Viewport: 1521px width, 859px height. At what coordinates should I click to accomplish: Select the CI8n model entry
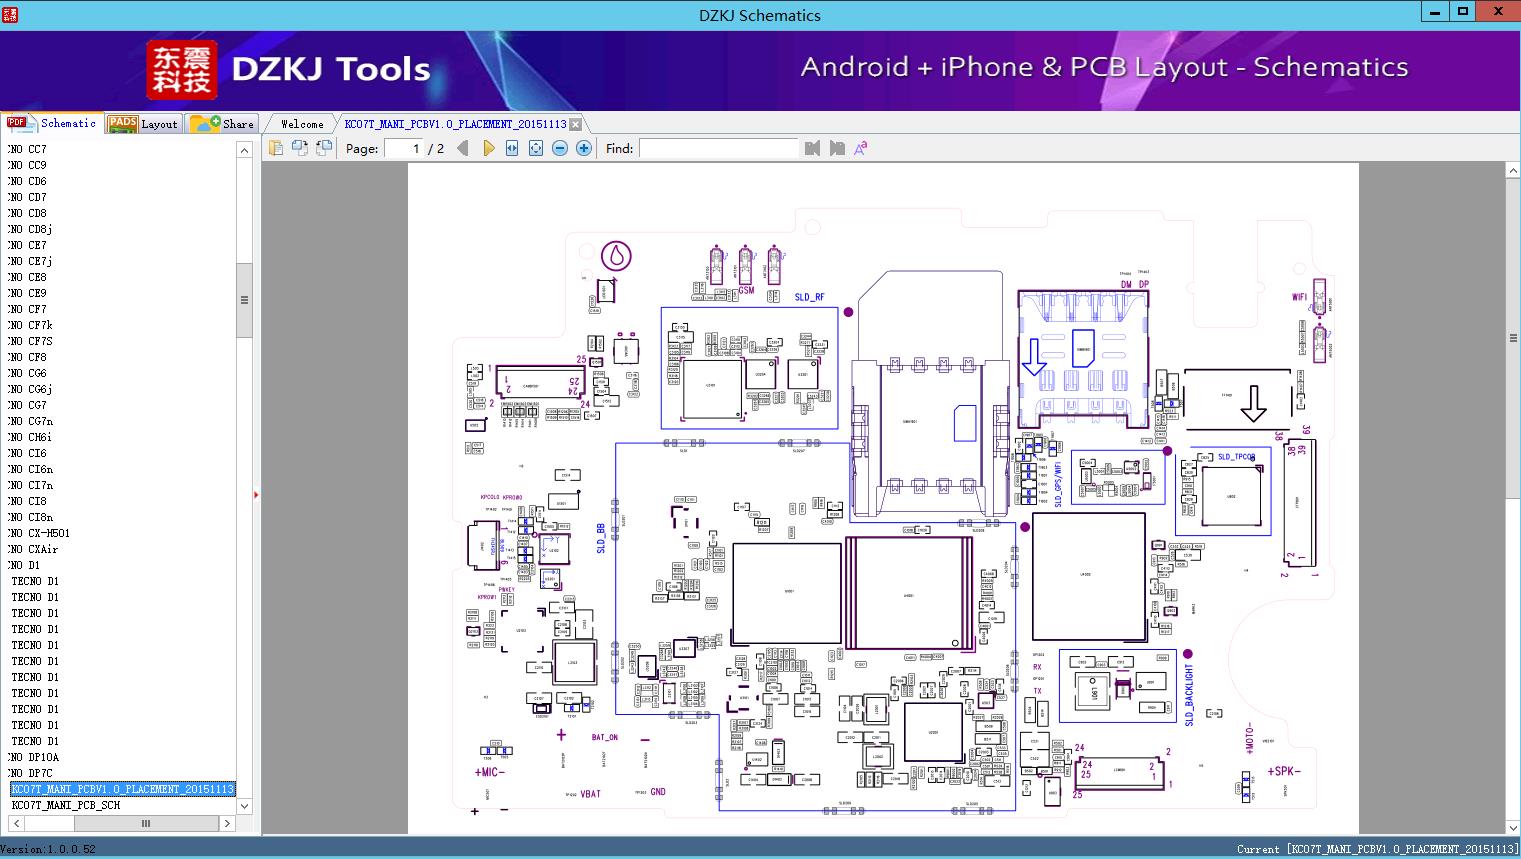click(30, 517)
